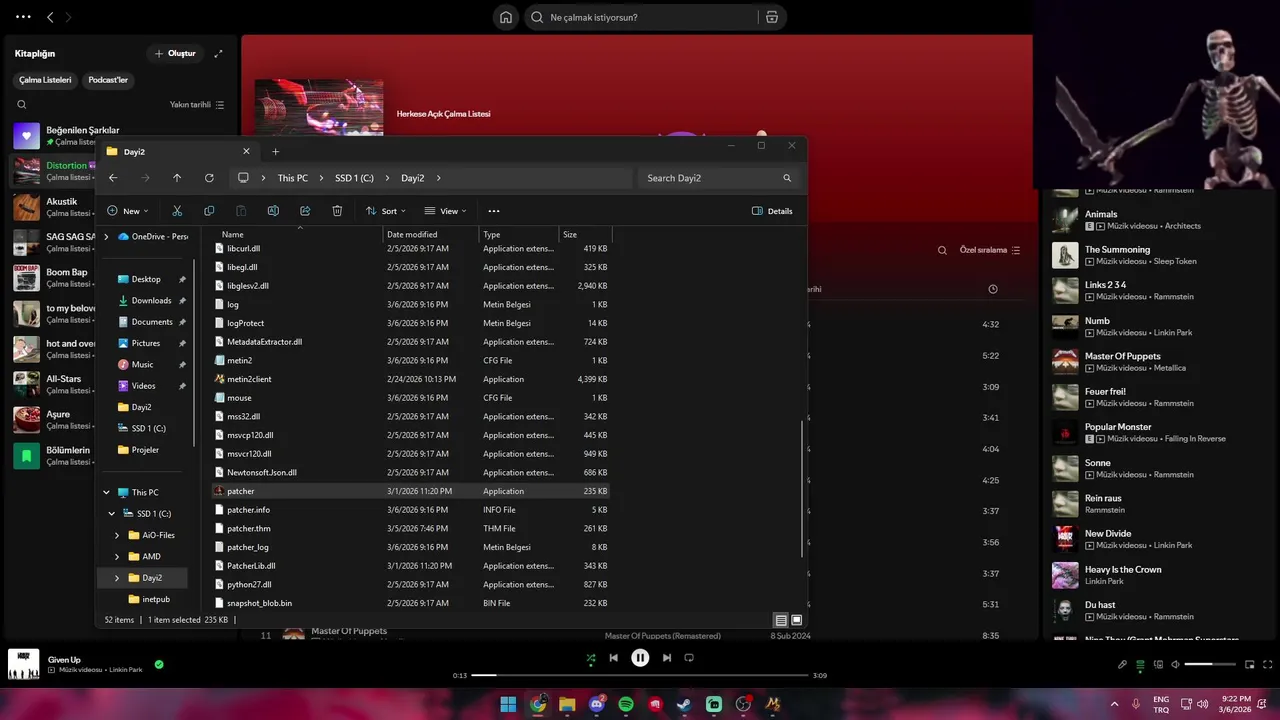This screenshot has height=720, width=1280.
Task: Go to previous track in Spotify
Action: [614, 658]
